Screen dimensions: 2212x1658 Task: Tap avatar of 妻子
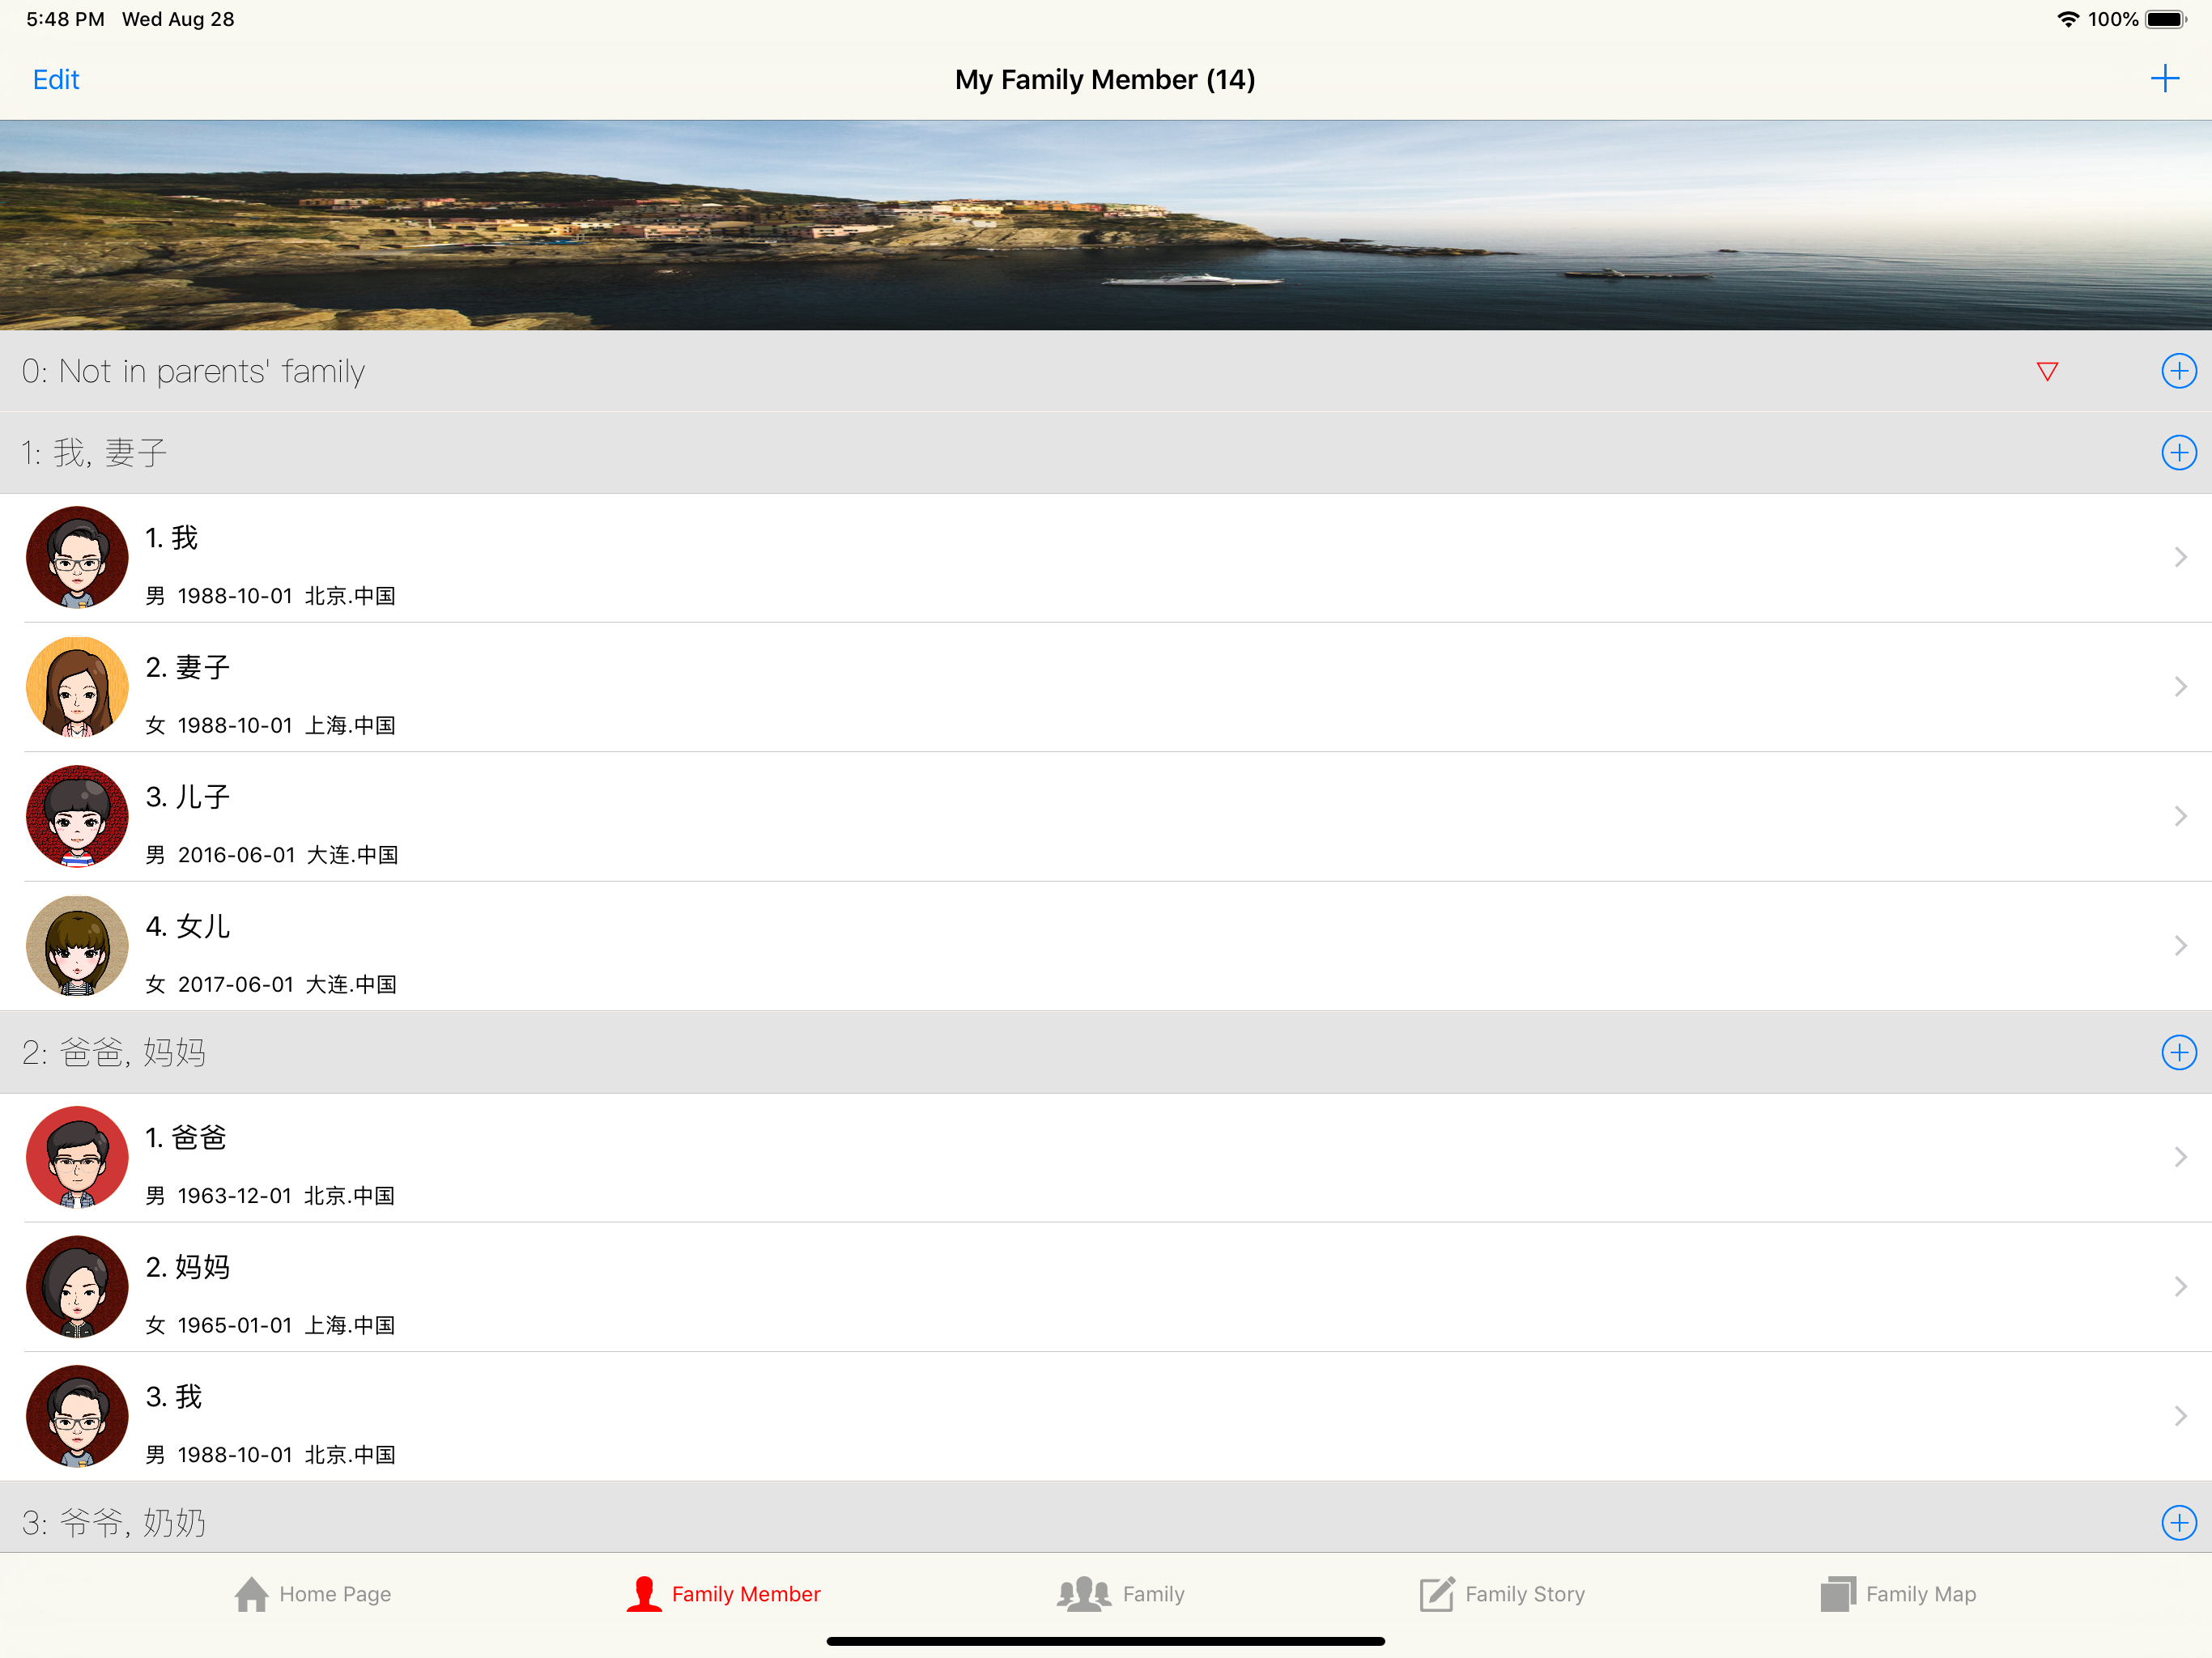point(77,686)
